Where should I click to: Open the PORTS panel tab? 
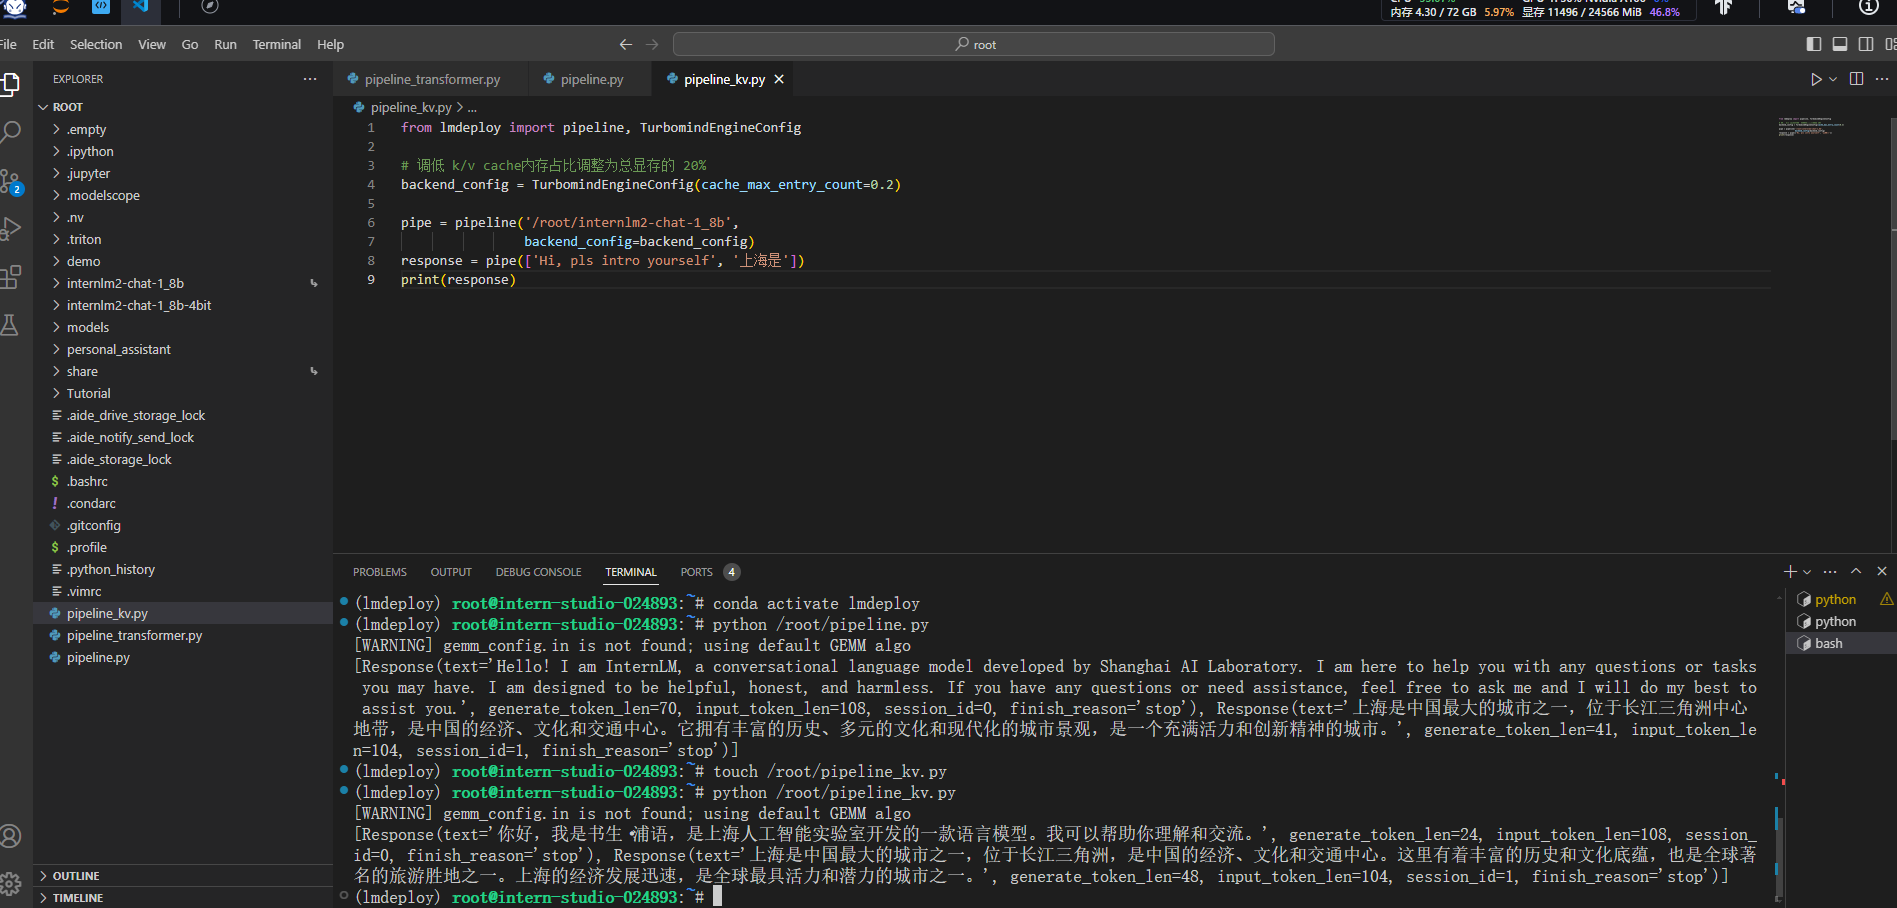pyautogui.click(x=696, y=572)
